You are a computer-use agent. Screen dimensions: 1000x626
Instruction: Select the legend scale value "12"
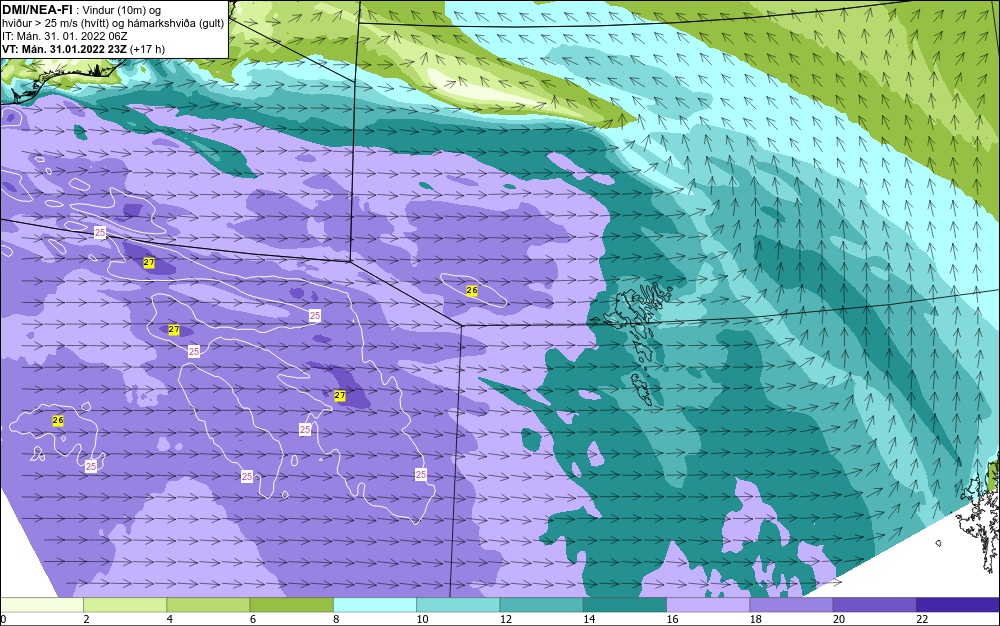click(x=506, y=619)
